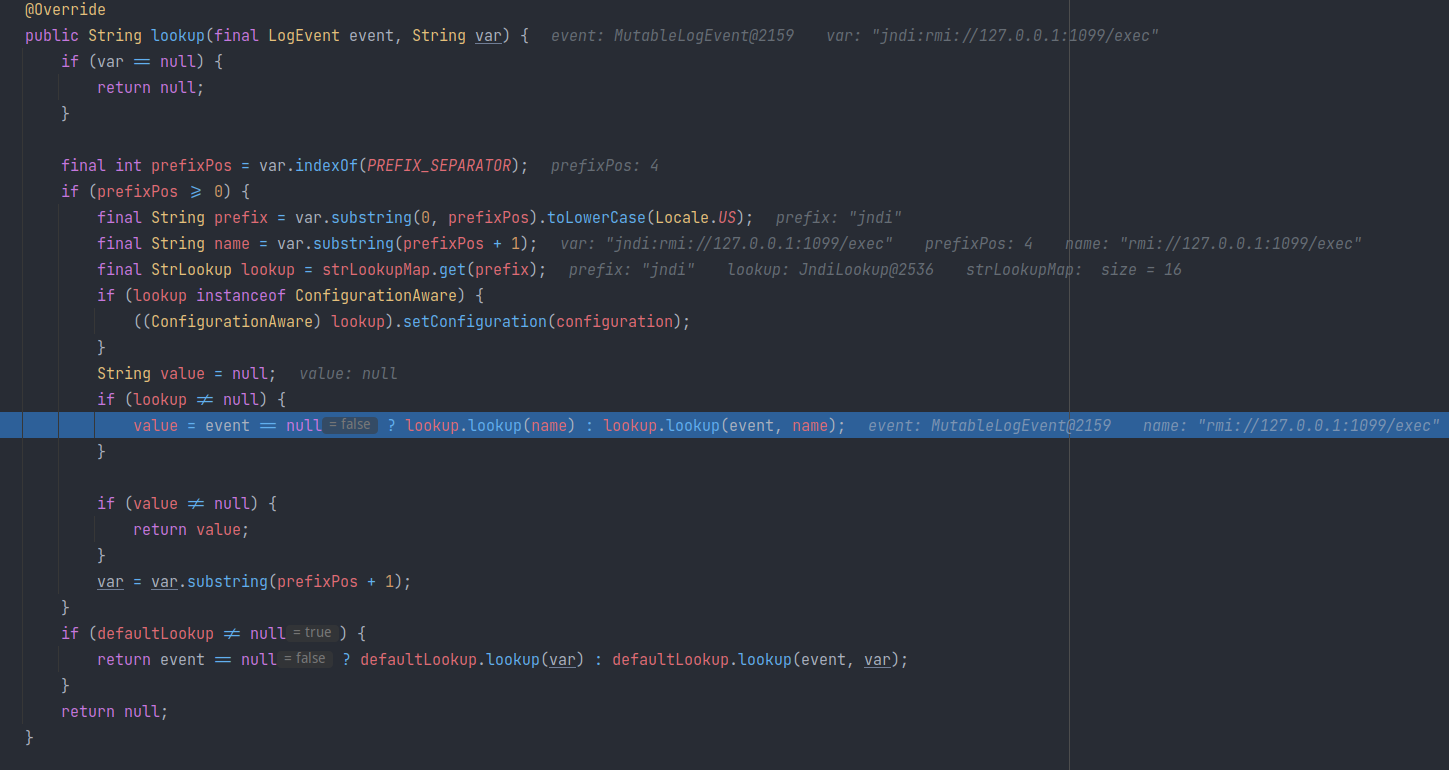
Task: Click the lookup.lookup(name) call on the highlighted line
Action: (490, 425)
